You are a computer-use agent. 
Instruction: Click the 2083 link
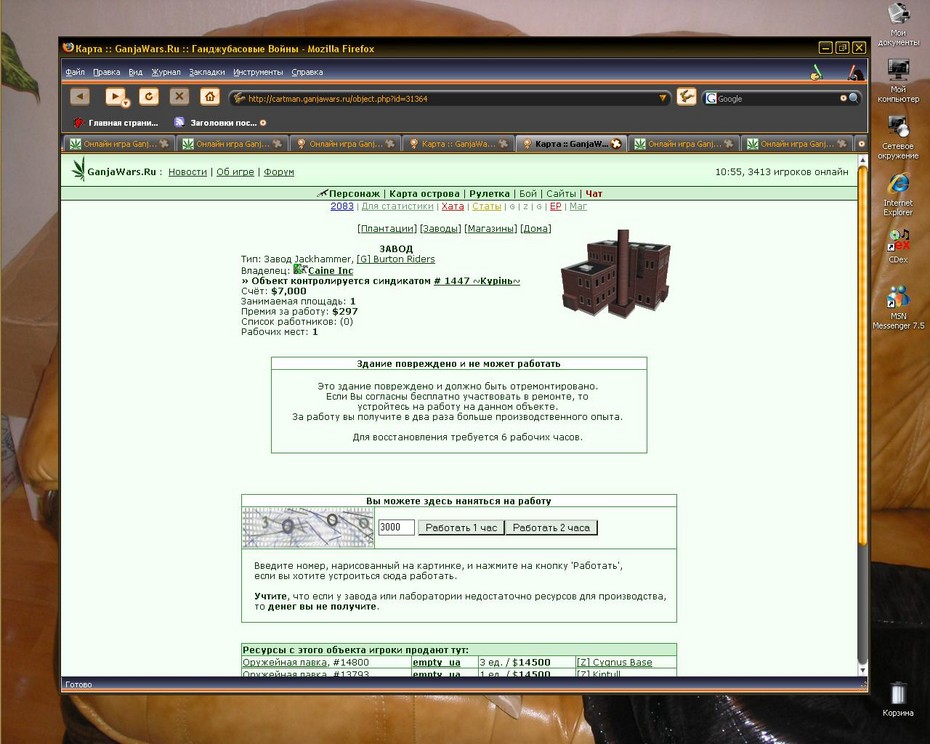(x=342, y=206)
